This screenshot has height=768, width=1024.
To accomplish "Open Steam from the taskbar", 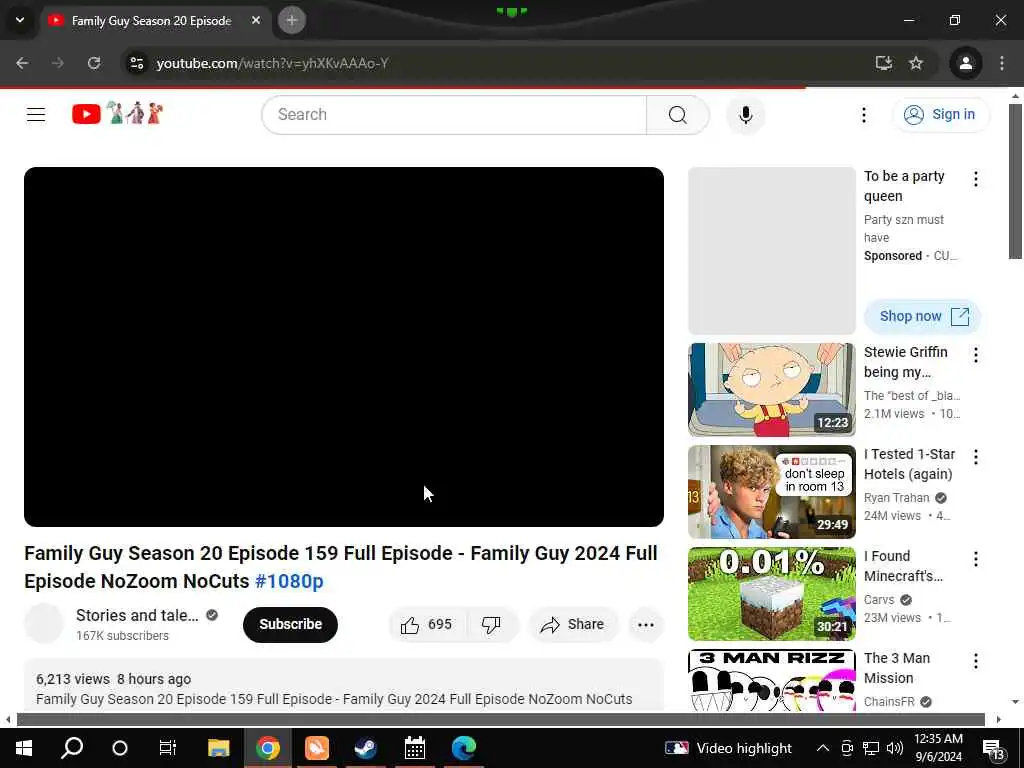I will point(366,748).
